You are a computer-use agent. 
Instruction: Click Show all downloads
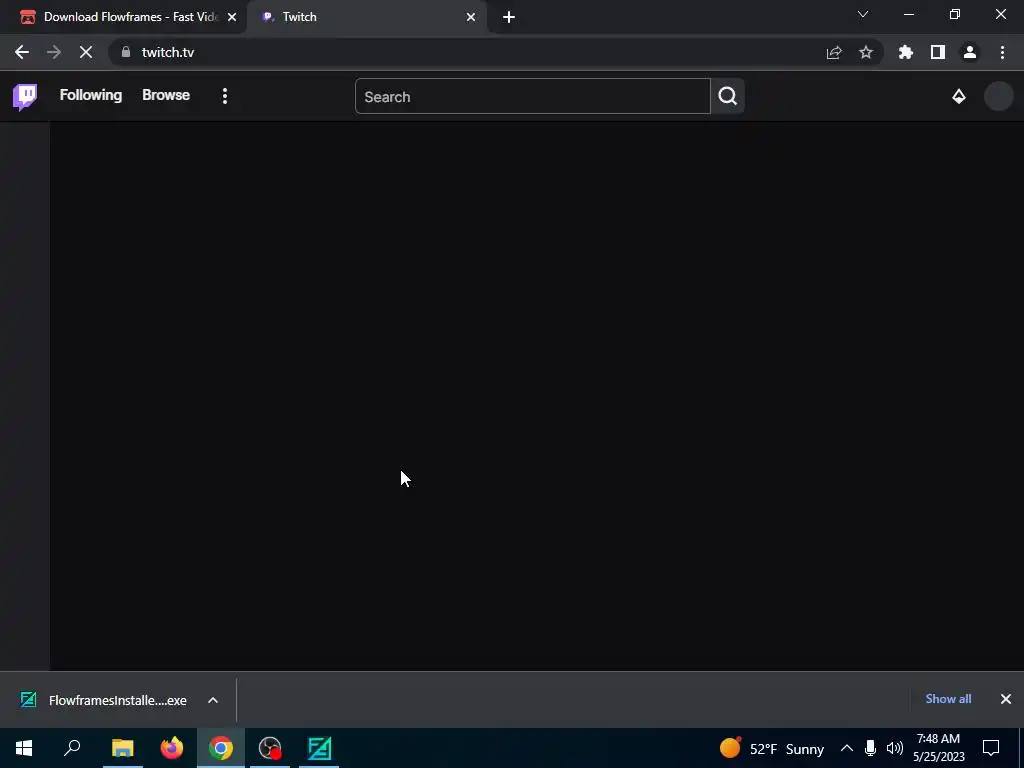pos(948,699)
